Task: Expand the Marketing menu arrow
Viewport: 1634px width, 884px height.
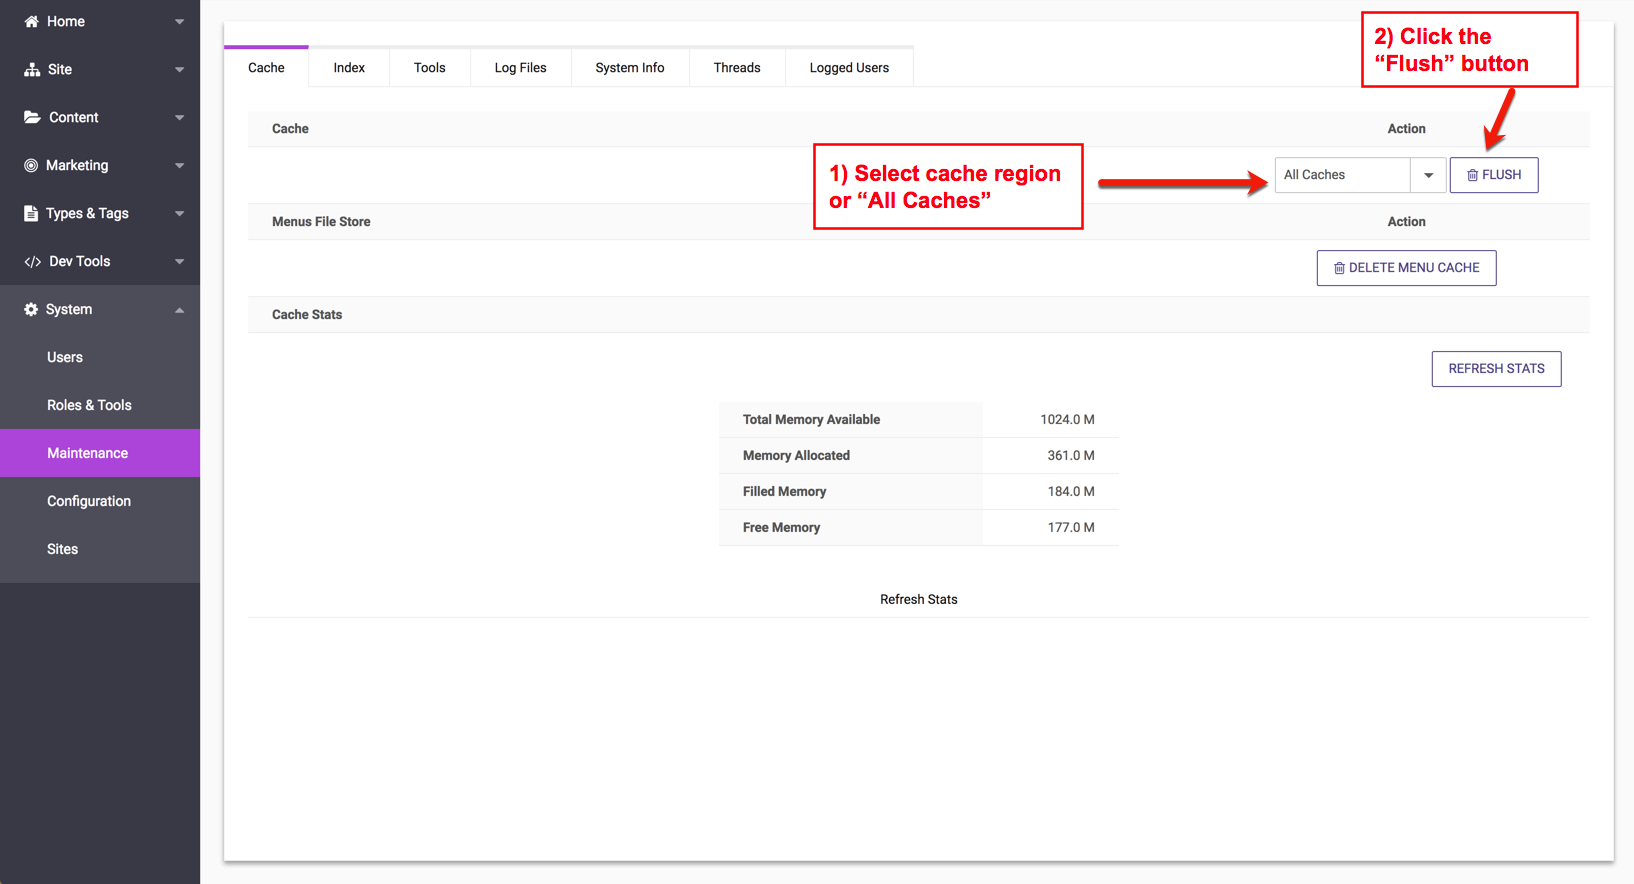Action: (x=180, y=165)
